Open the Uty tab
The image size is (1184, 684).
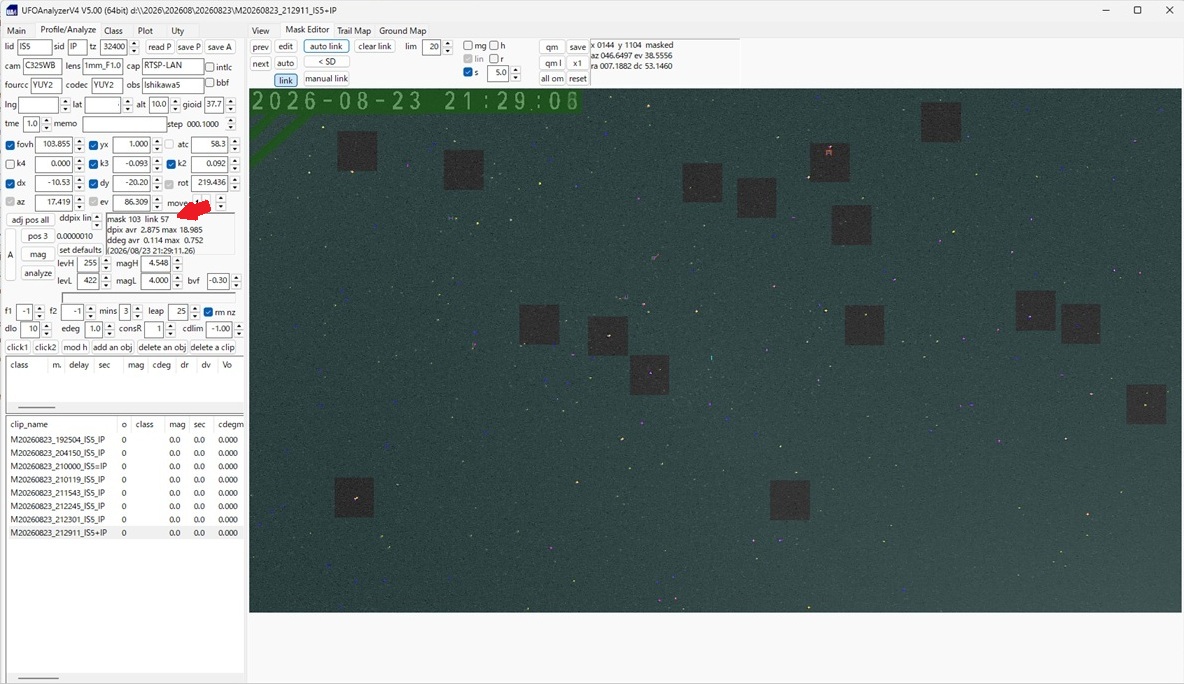click(177, 31)
